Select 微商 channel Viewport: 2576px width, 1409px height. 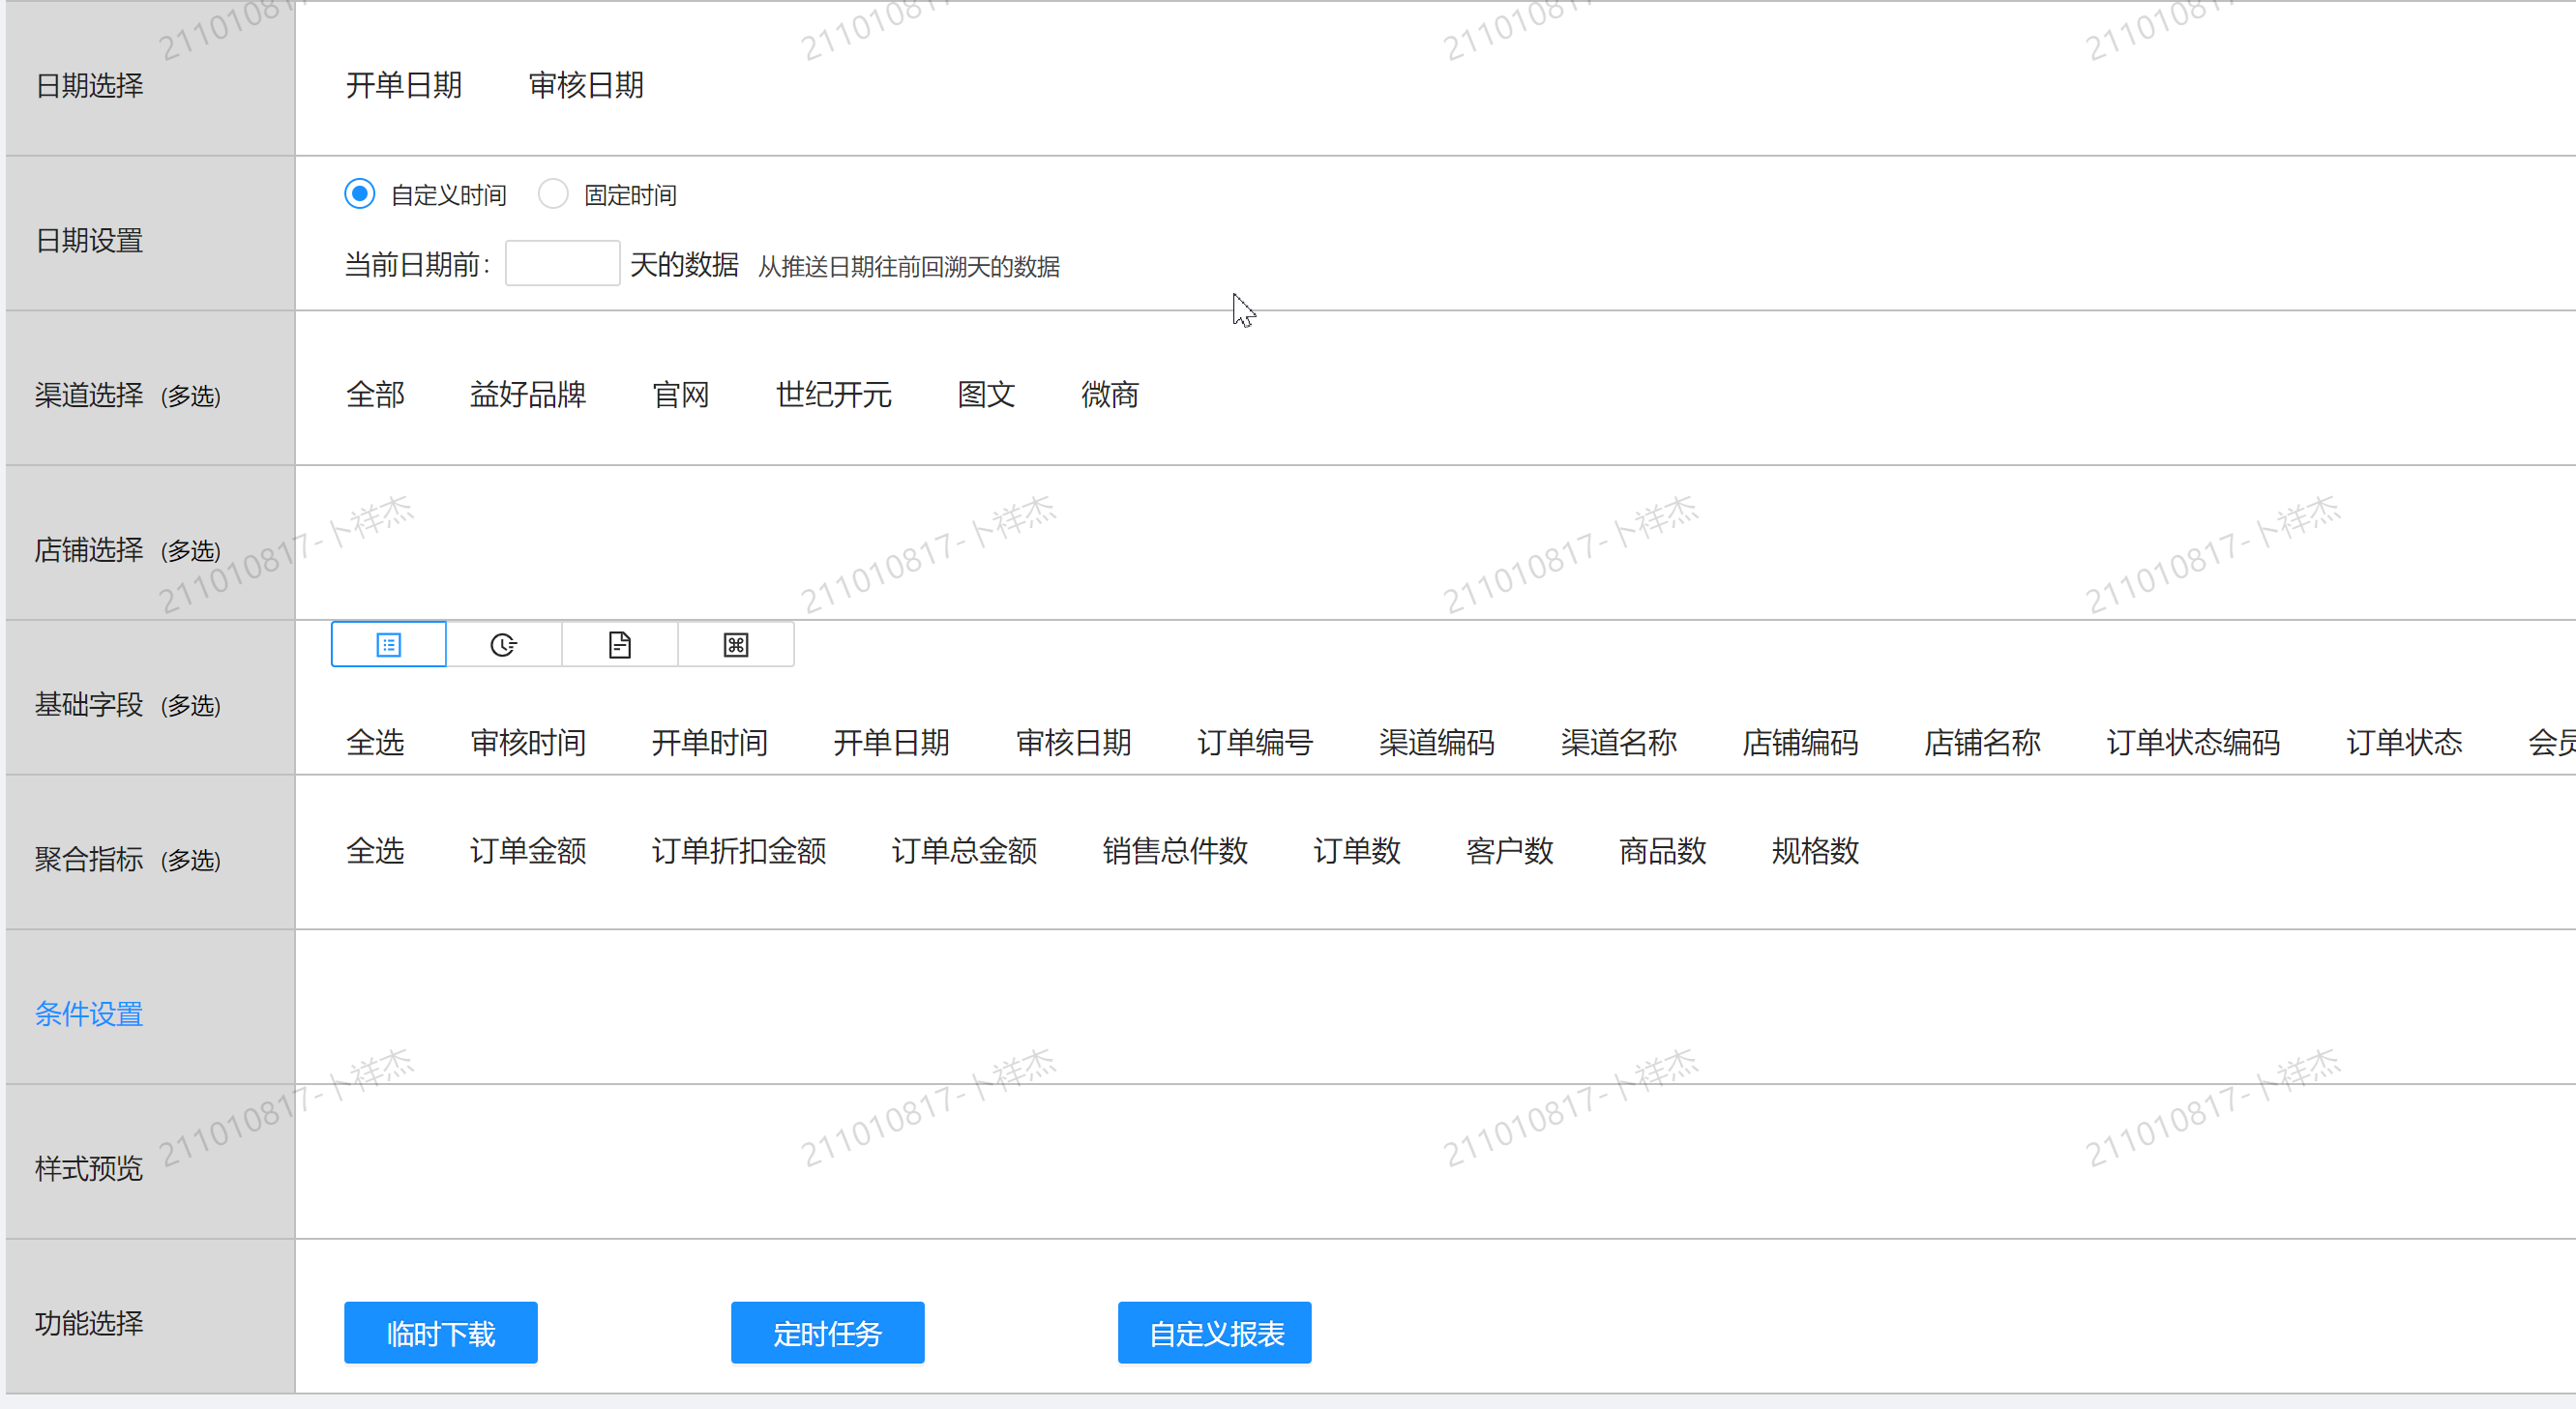coord(1110,395)
